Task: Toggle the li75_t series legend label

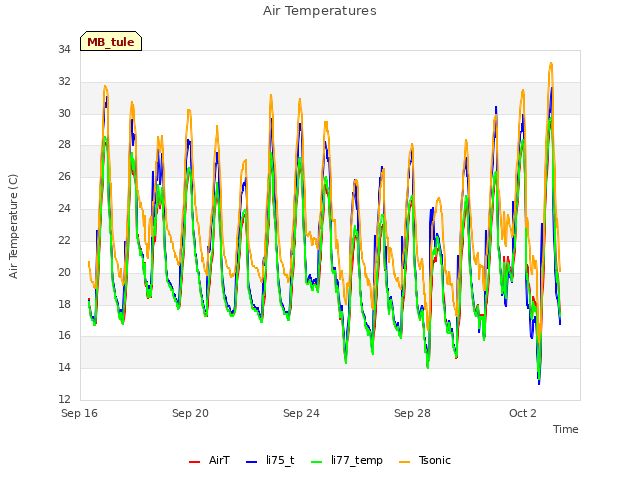Action: tap(280, 460)
